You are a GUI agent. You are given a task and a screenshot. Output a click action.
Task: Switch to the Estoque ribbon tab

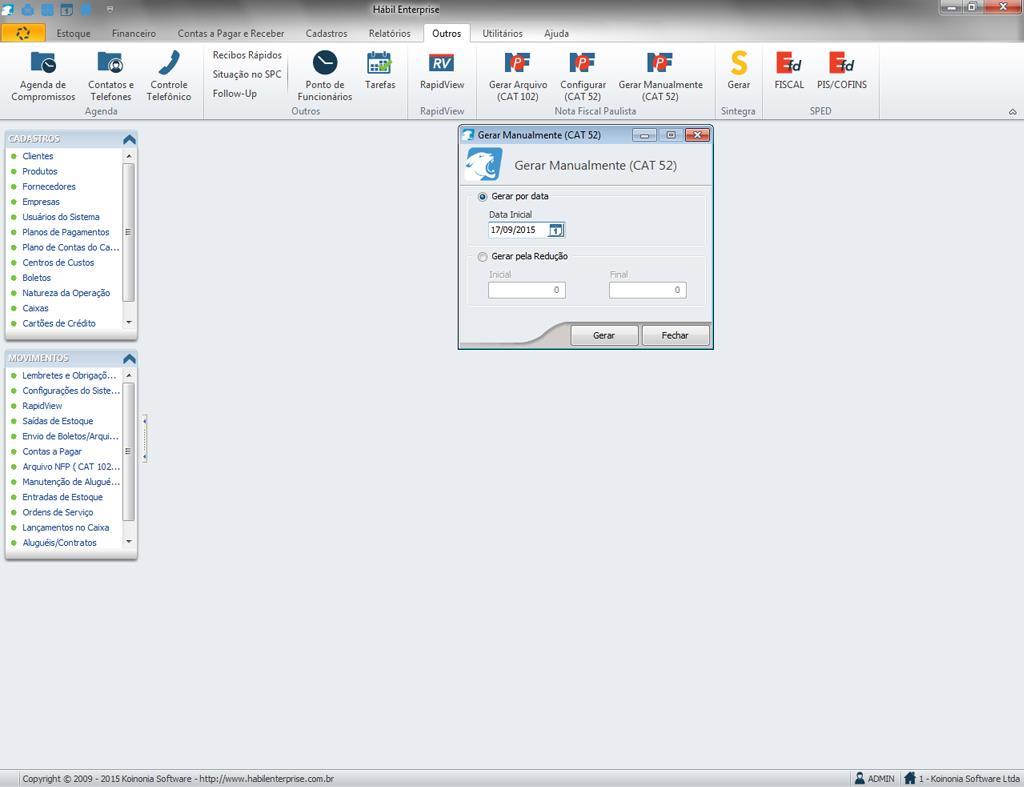pyautogui.click(x=73, y=33)
